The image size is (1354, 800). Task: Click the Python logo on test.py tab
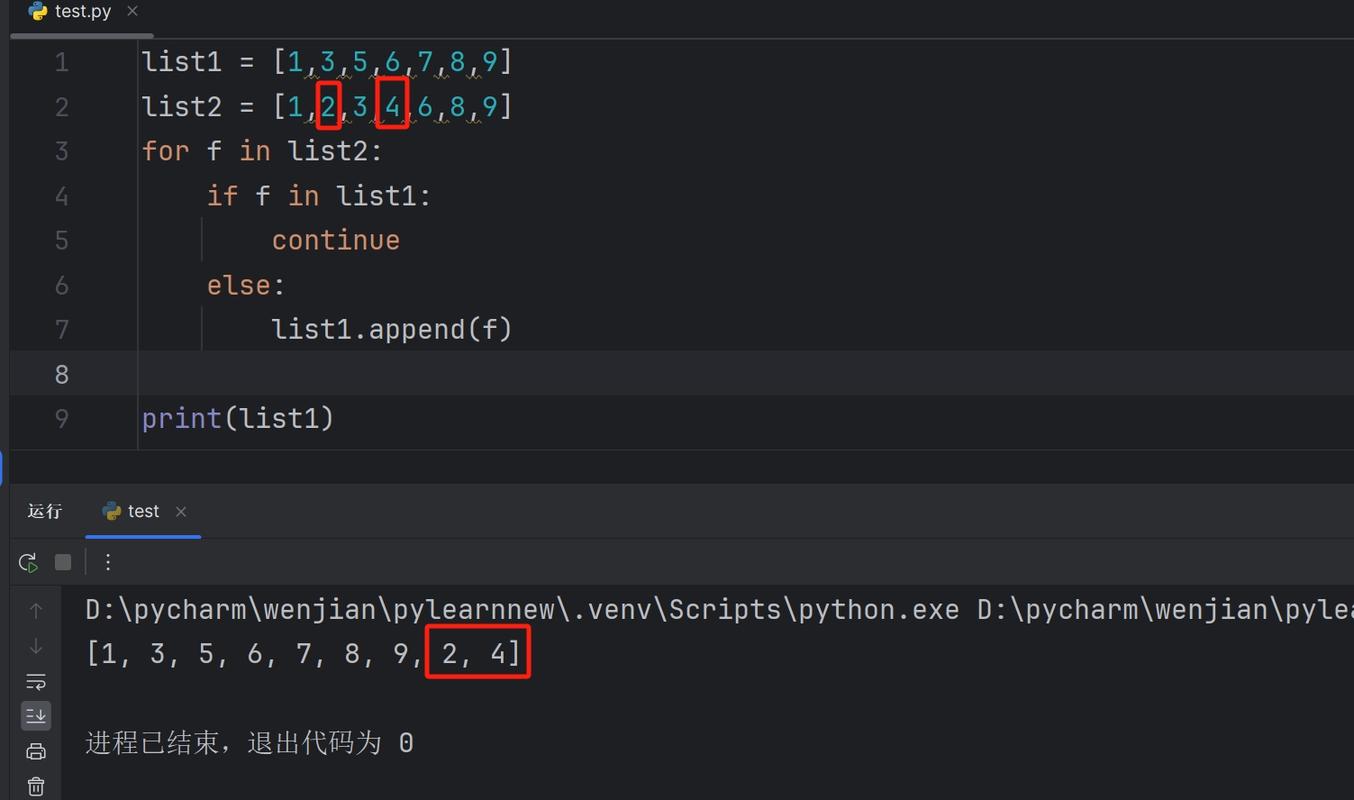(x=38, y=12)
